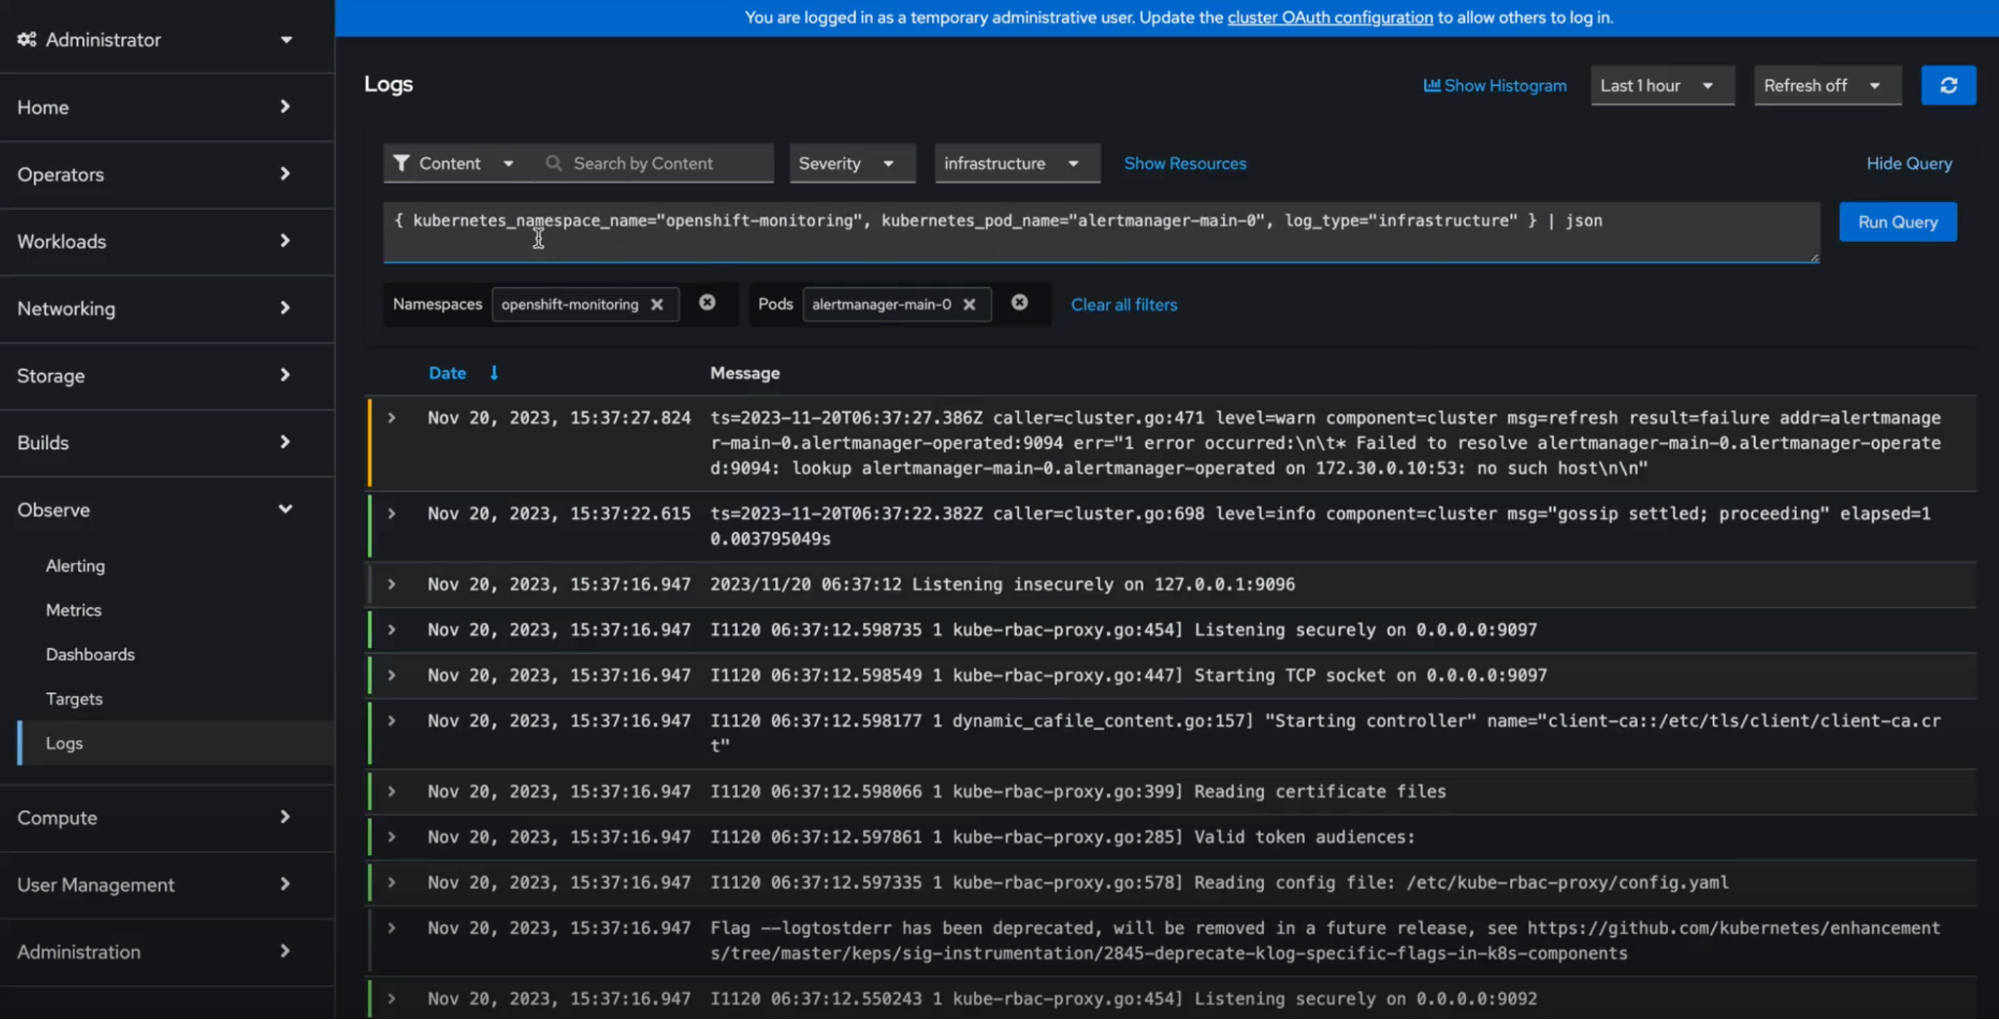Clear the entire Namespaces filter group
1999x1020 pixels.
coord(707,303)
